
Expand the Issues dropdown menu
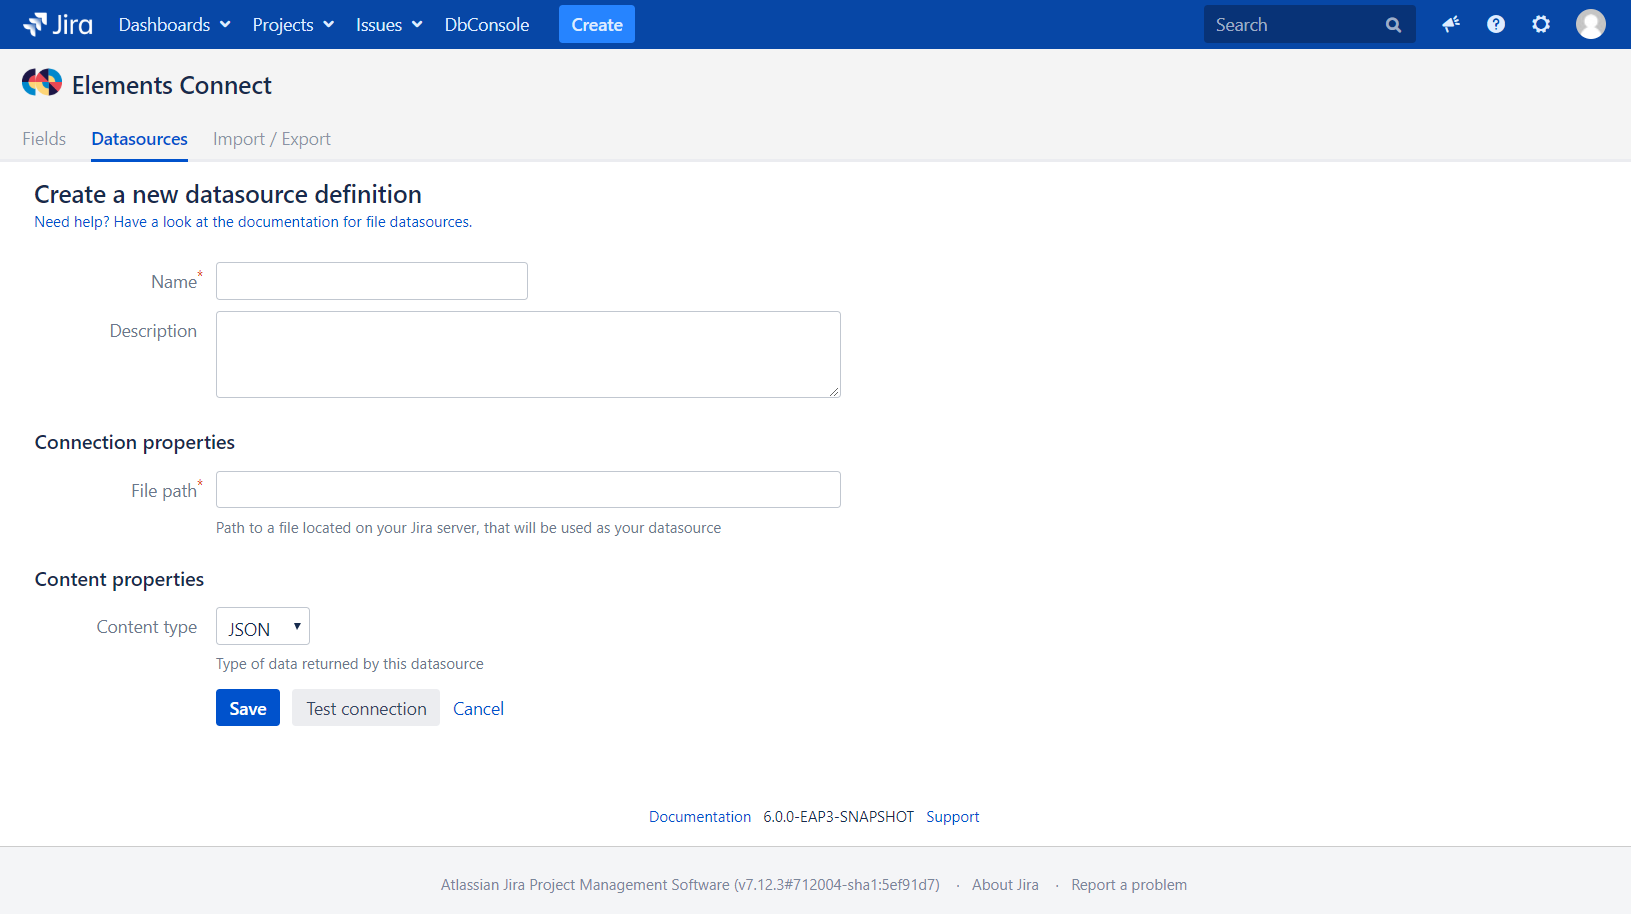click(x=389, y=25)
